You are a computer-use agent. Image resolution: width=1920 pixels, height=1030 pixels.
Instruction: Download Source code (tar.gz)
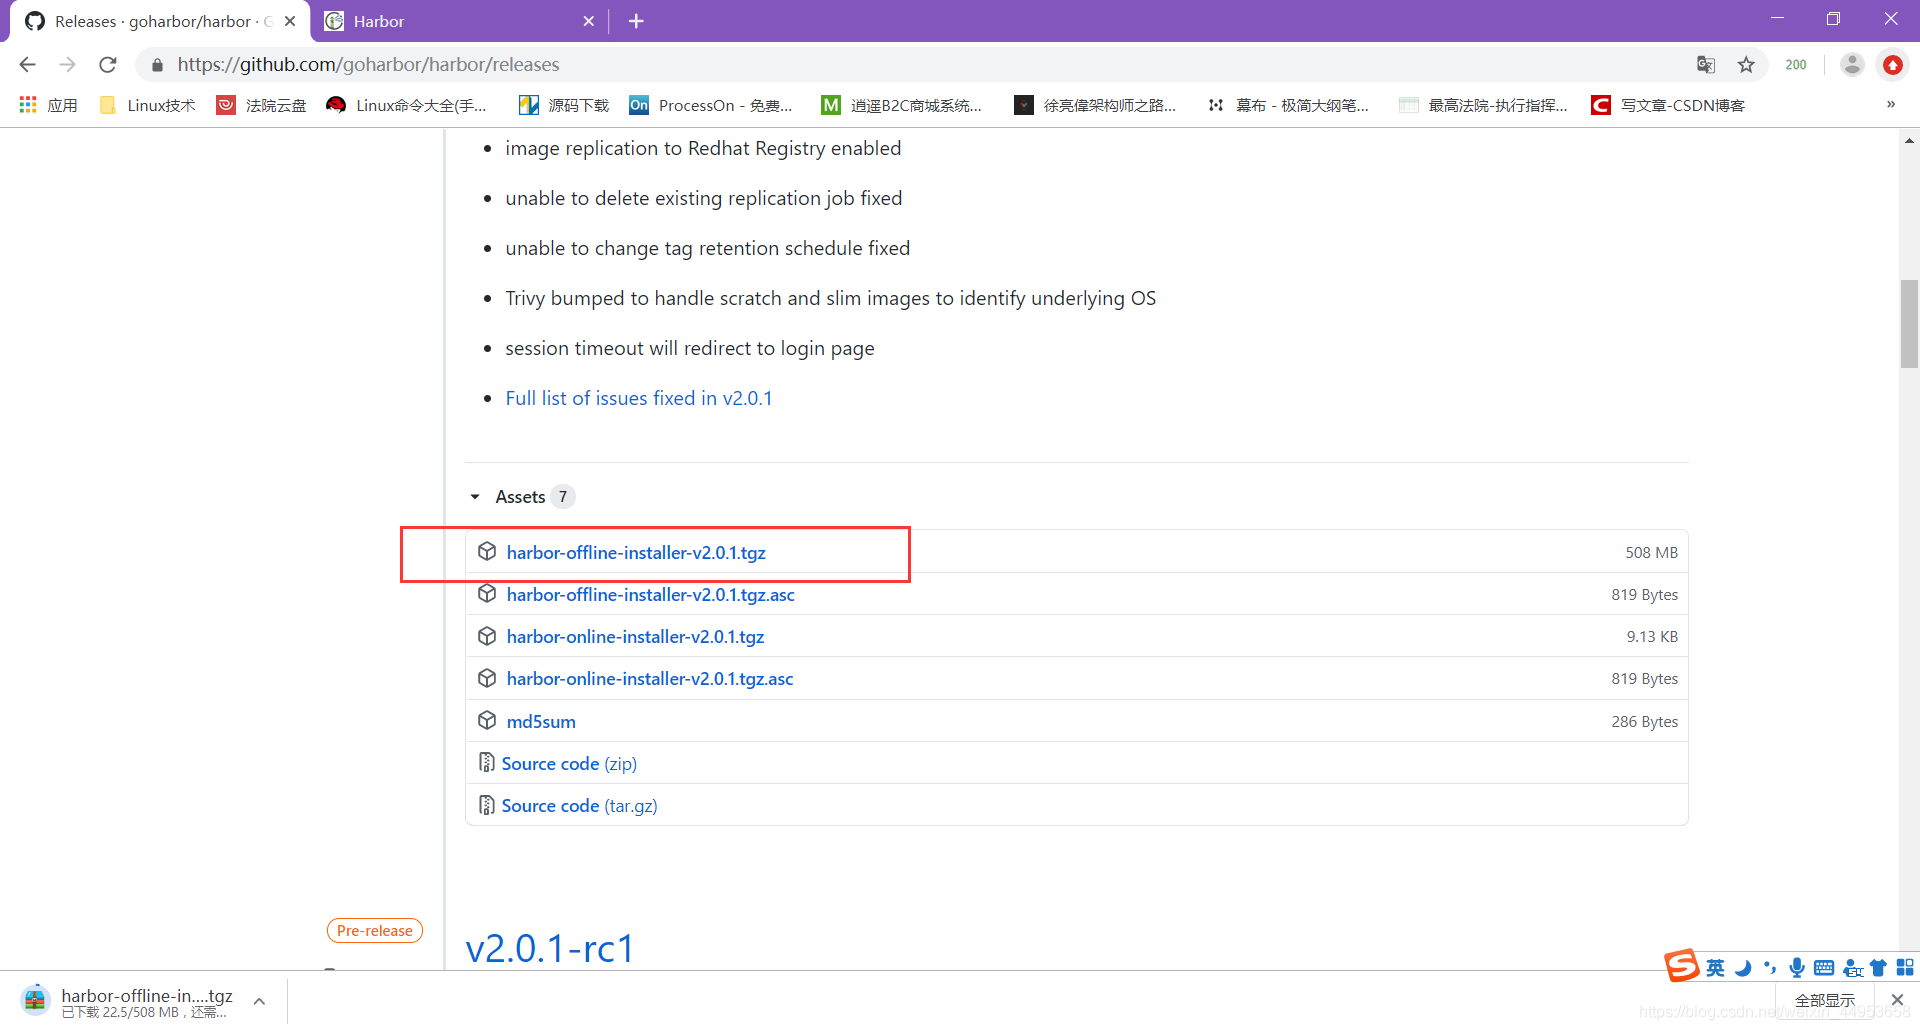(x=579, y=806)
